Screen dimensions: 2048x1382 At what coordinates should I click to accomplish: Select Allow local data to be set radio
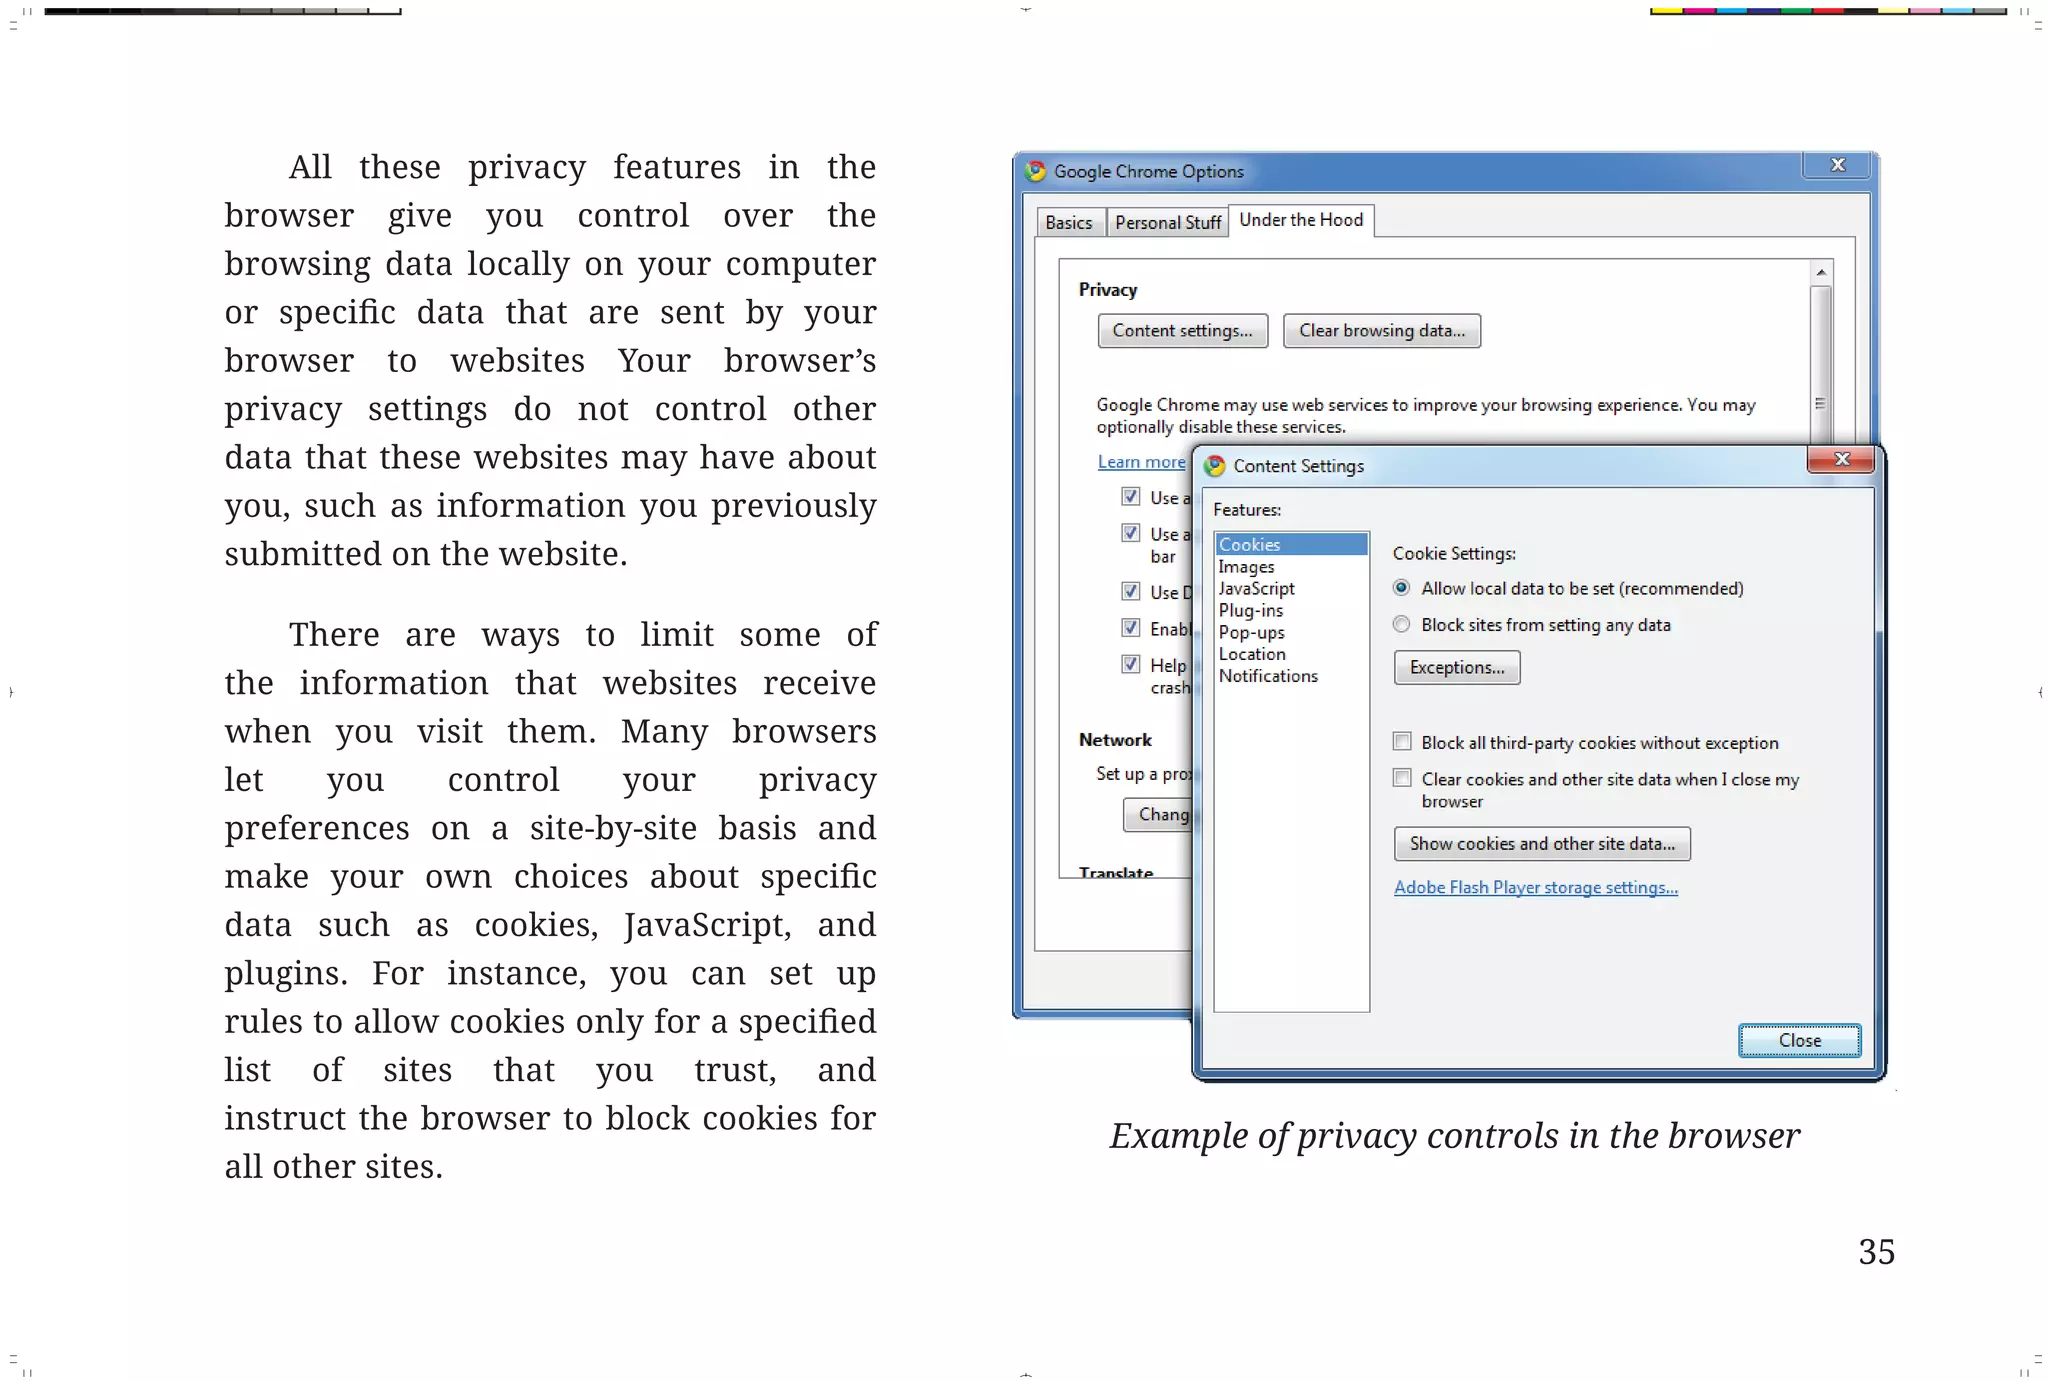pos(1401,588)
